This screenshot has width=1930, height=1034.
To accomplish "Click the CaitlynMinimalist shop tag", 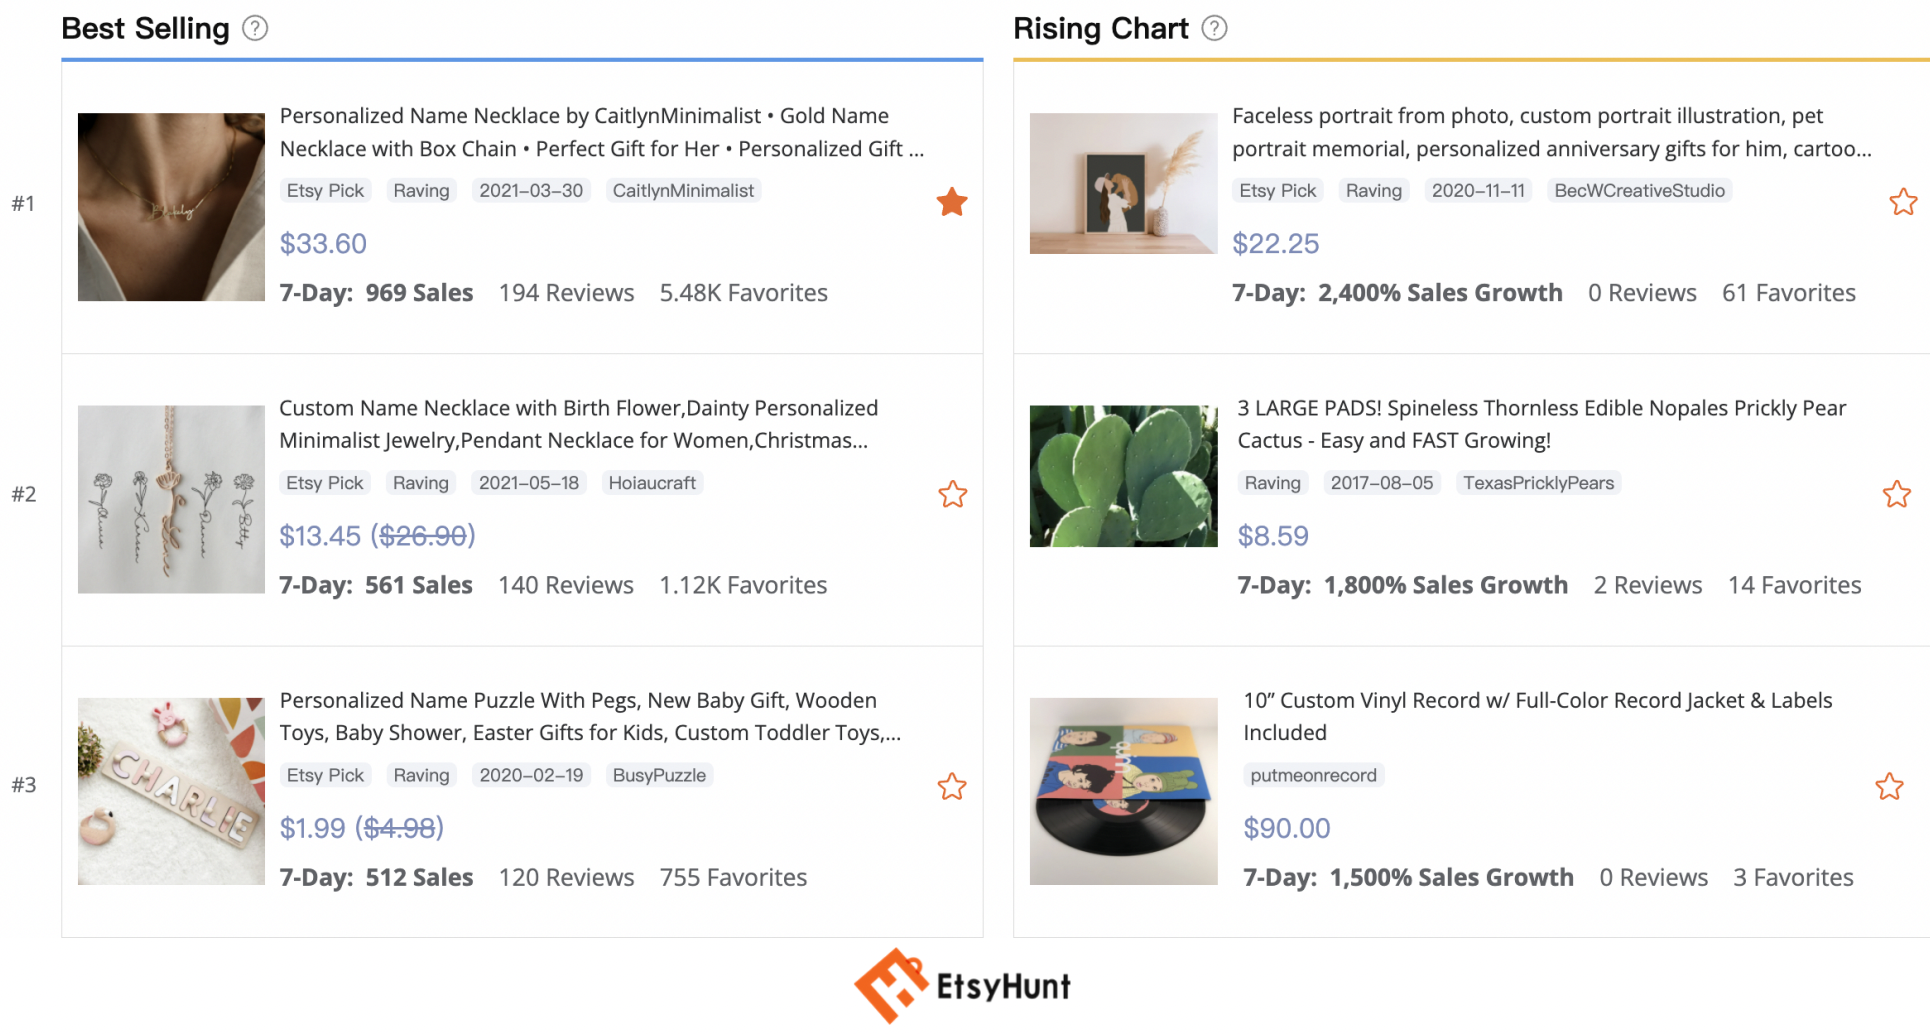I will point(683,191).
